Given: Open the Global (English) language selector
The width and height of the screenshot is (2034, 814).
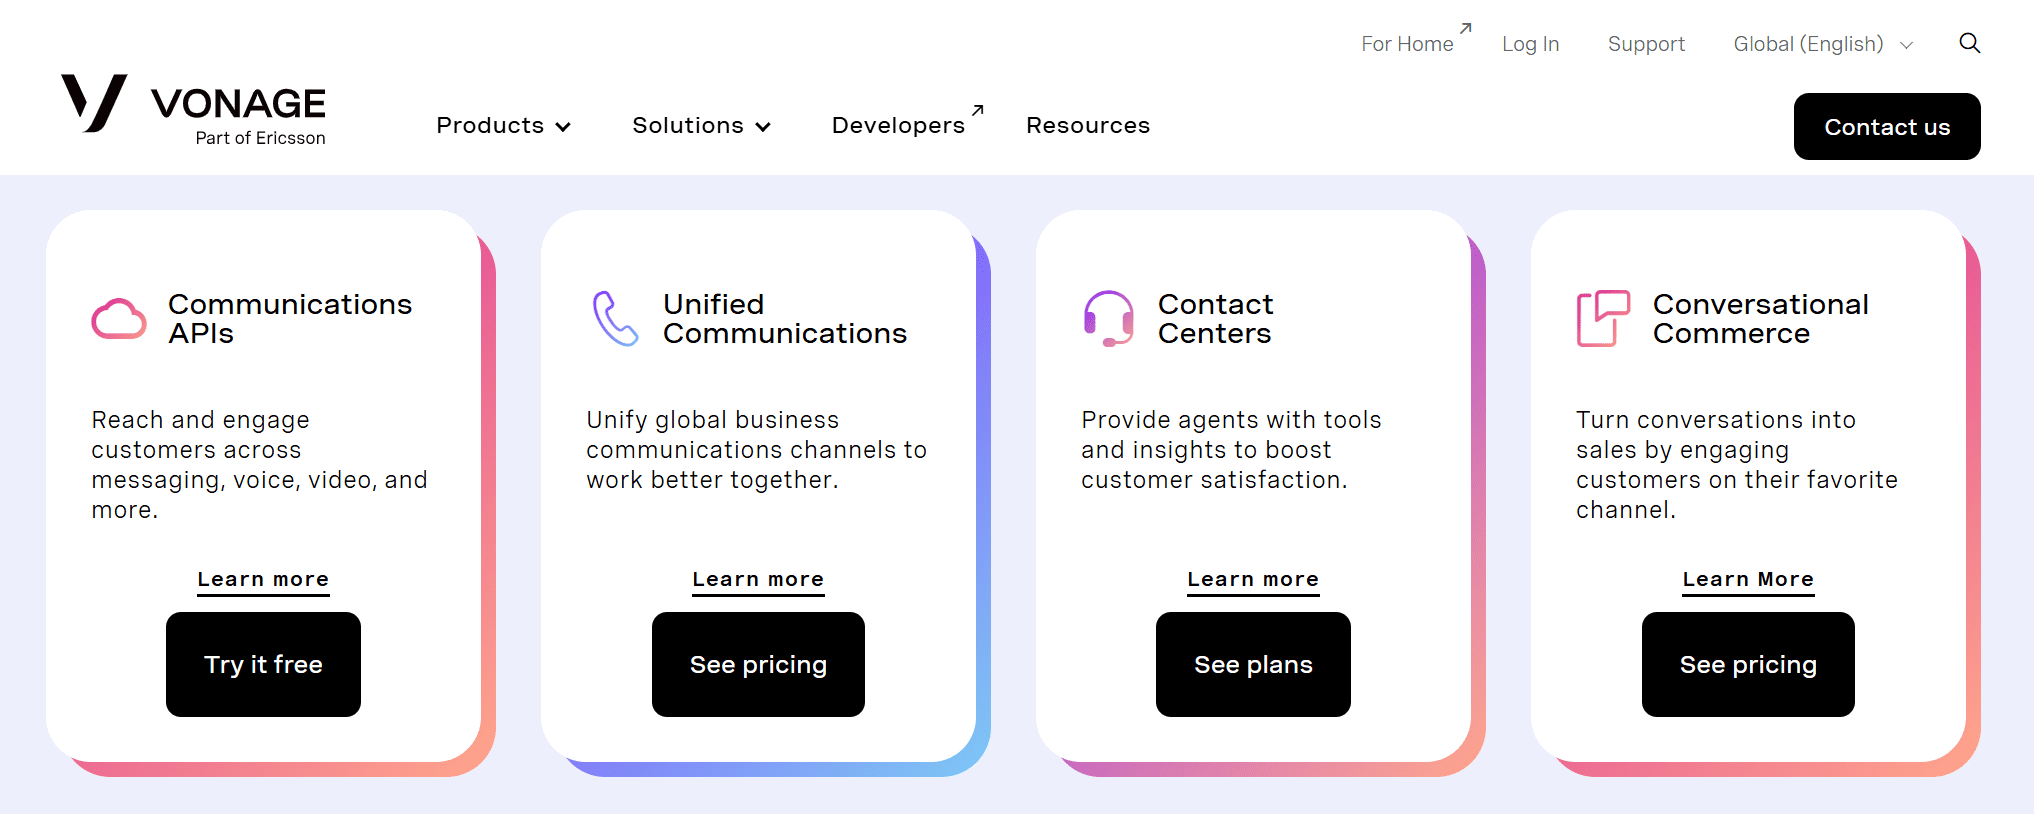Looking at the screenshot, I should point(1822,44).
